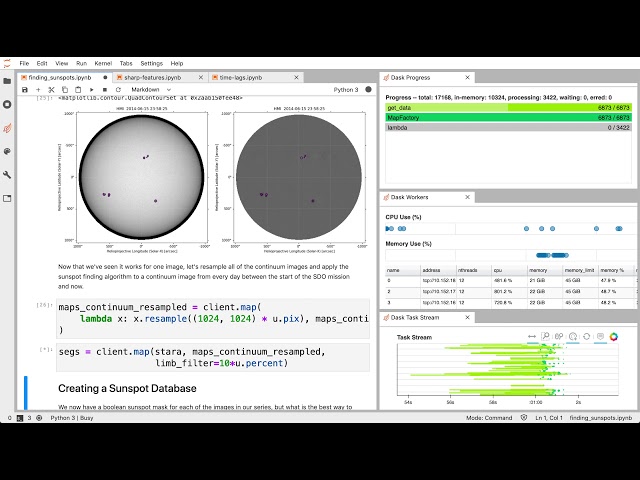
Task: Click the MapFactory progress bar
Action: [x=509, y=118]
